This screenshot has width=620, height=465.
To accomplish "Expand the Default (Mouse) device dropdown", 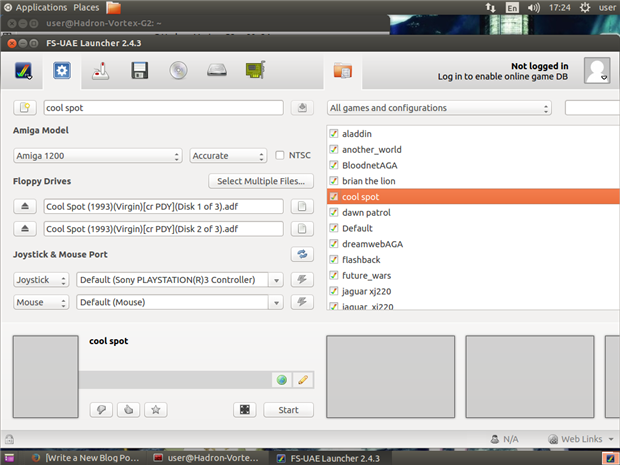I will pos(276,302).
